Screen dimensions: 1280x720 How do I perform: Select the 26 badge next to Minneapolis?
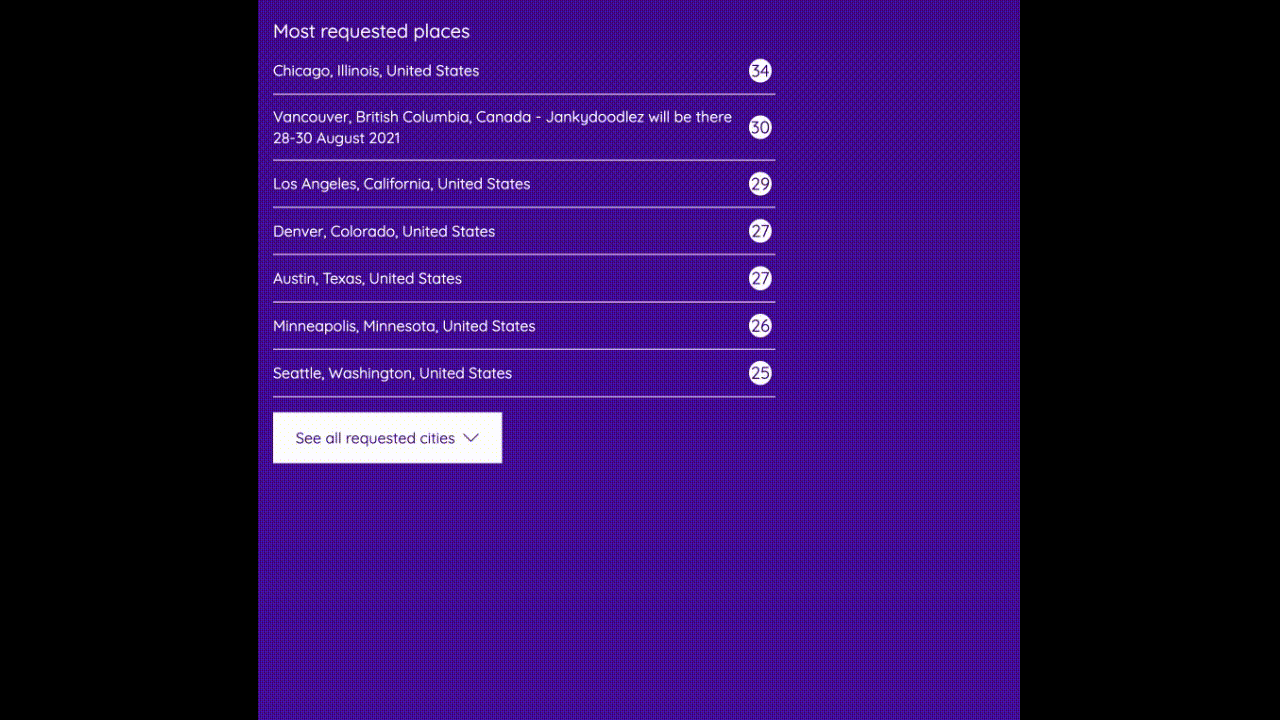[760, 326]
